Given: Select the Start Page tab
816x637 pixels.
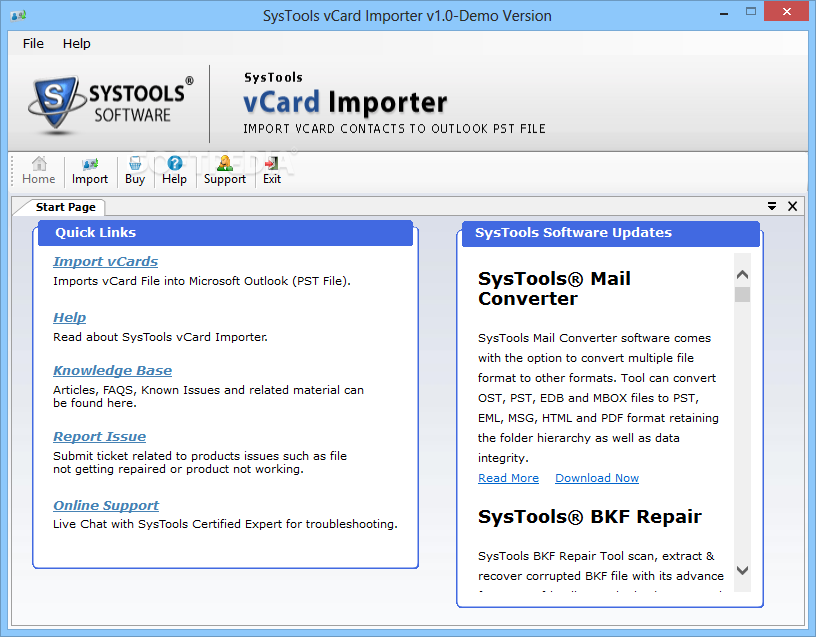Looking at the screenshot, I should coord(66,207).
